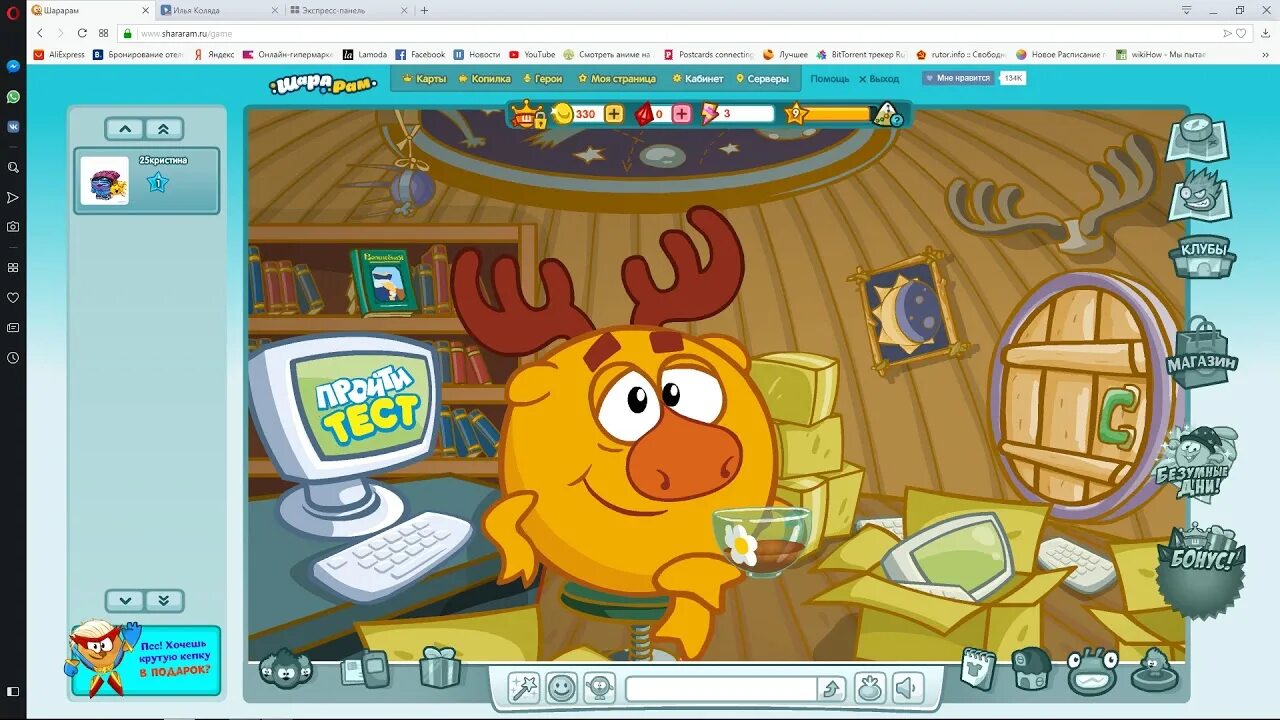Image resolution: width=1280 pixels, height=720 pixels.
Task: Open the Клубы clubs button
Action: point(1202,256)
